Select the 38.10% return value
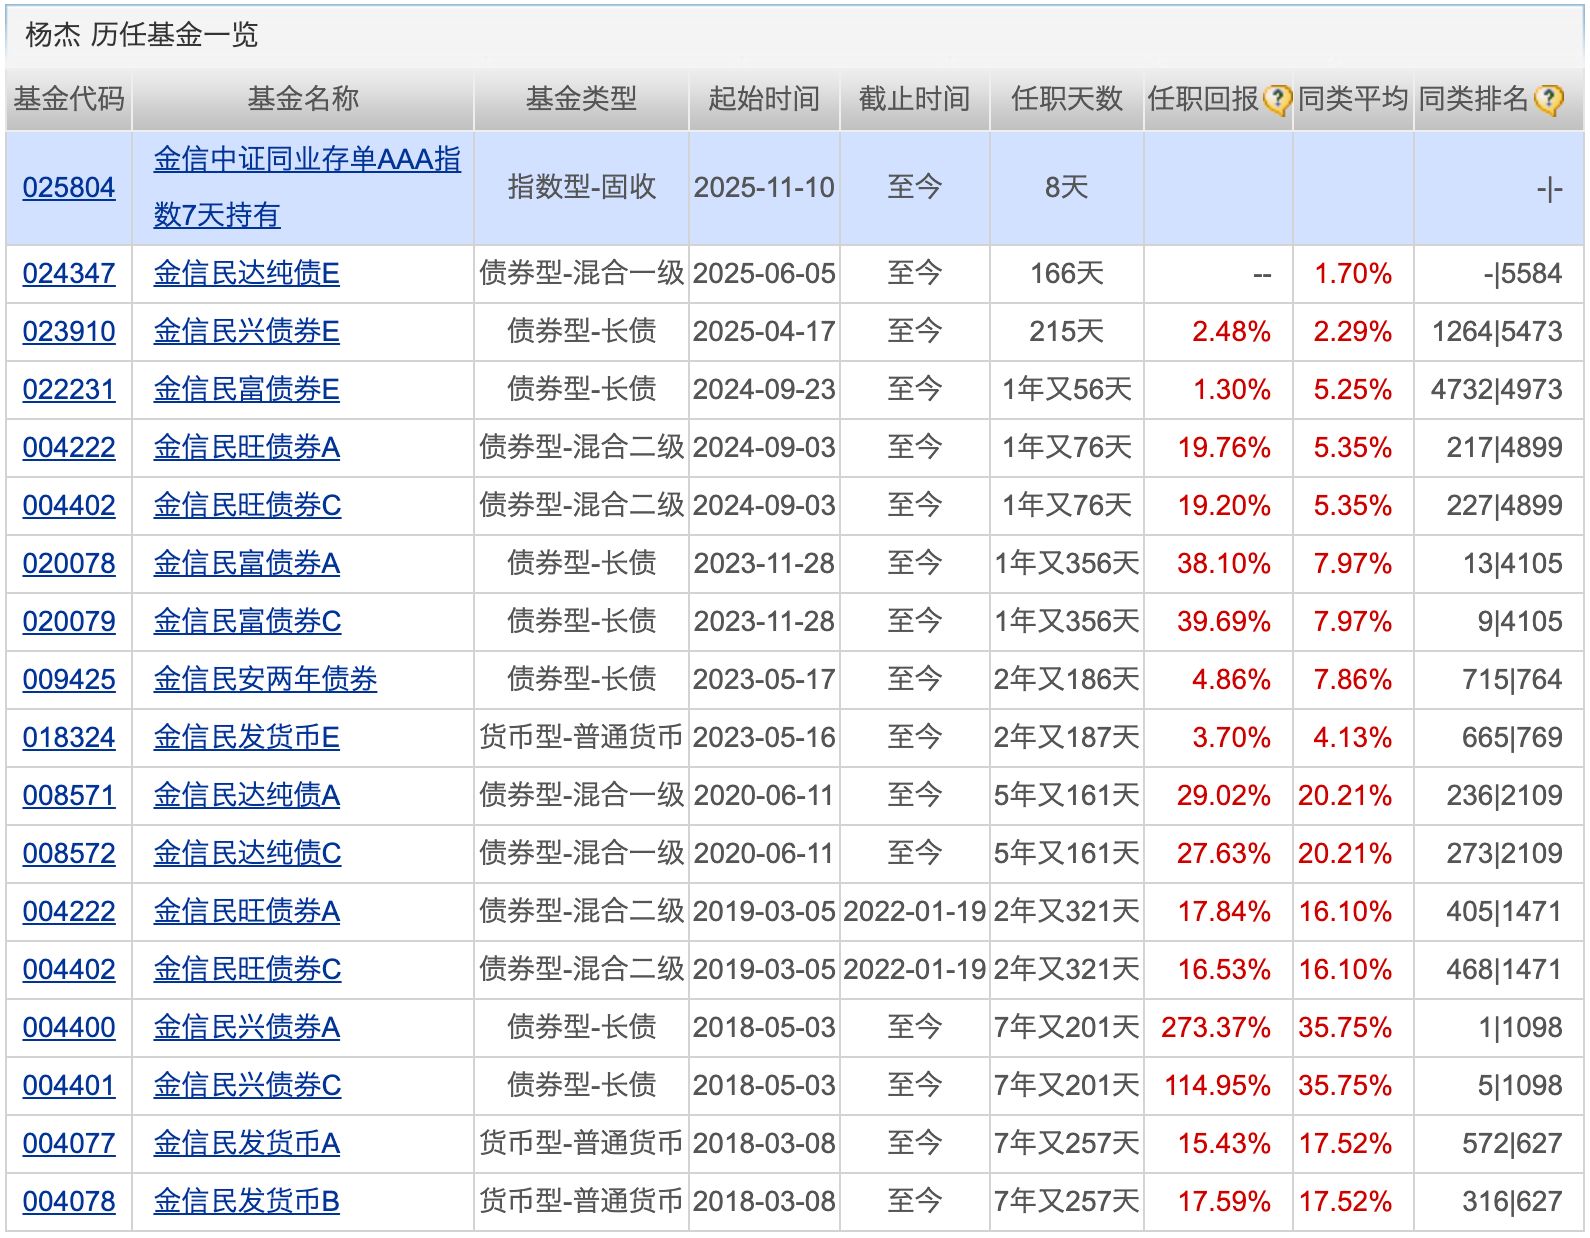This screenshot has height=1238, width=1590. point(1224,564)
